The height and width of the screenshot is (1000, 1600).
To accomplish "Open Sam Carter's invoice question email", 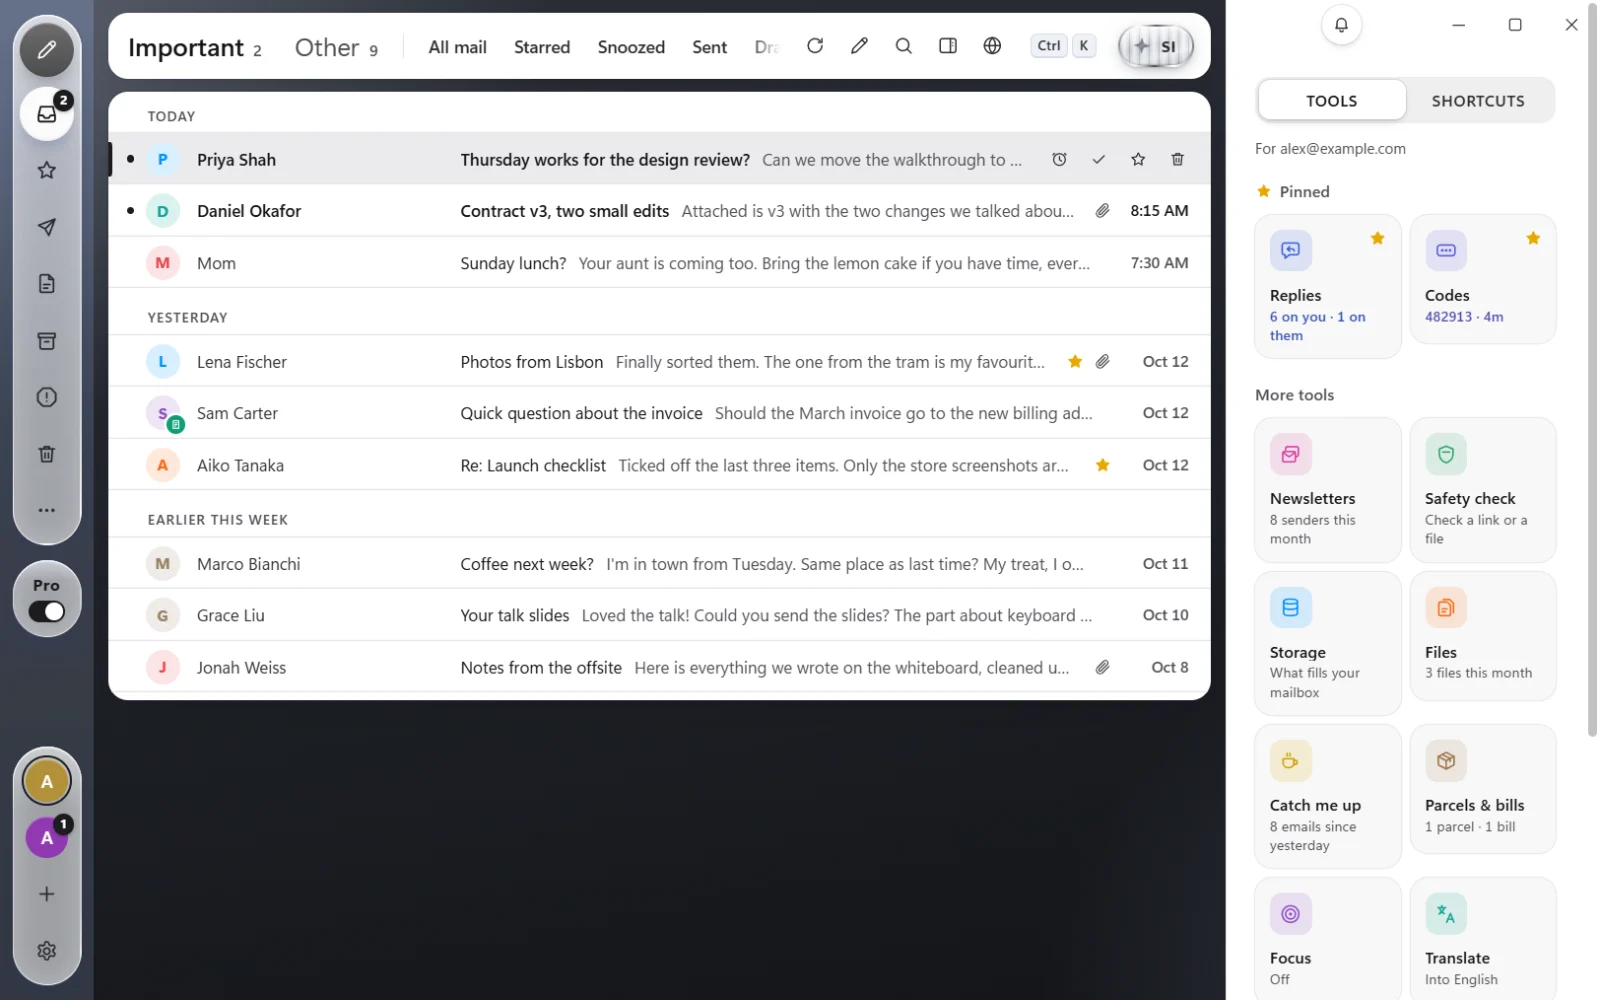I will [x=659, y=413].
